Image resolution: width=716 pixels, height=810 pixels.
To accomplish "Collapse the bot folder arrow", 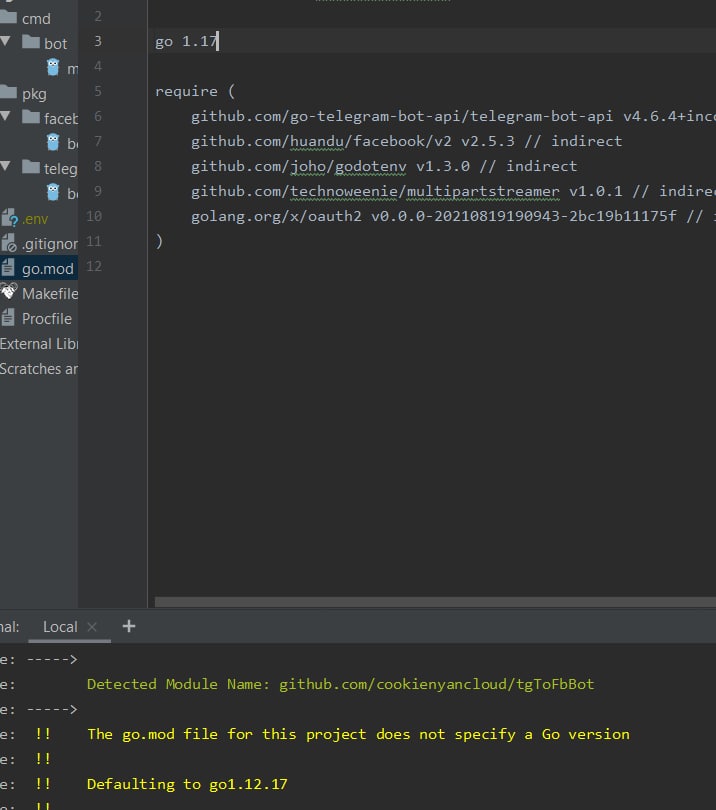I will click(x=6, y=41).
